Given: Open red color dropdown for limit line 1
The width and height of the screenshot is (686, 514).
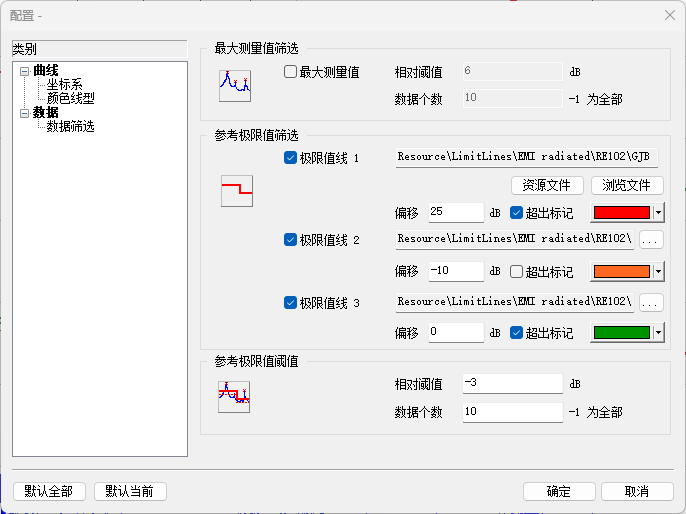Looking at the screenshot, I should click(x=658, y=212).
